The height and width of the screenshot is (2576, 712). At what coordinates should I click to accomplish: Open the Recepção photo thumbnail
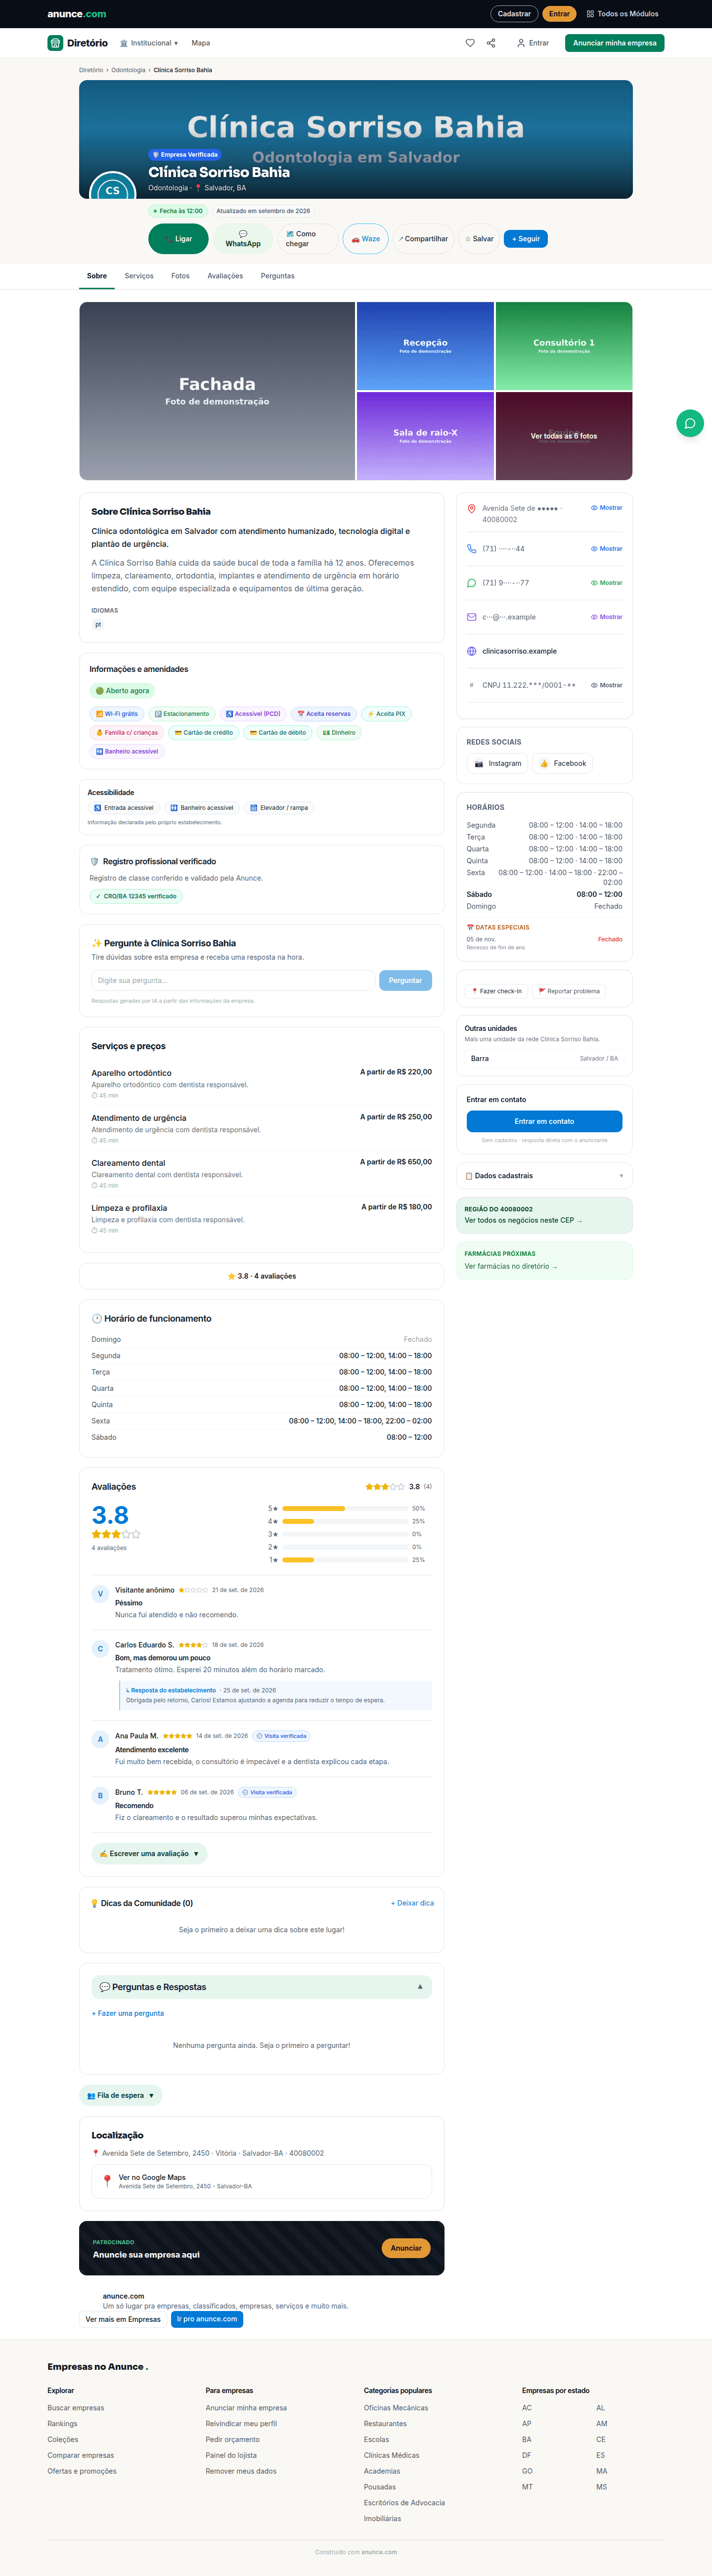coord(425,346)
